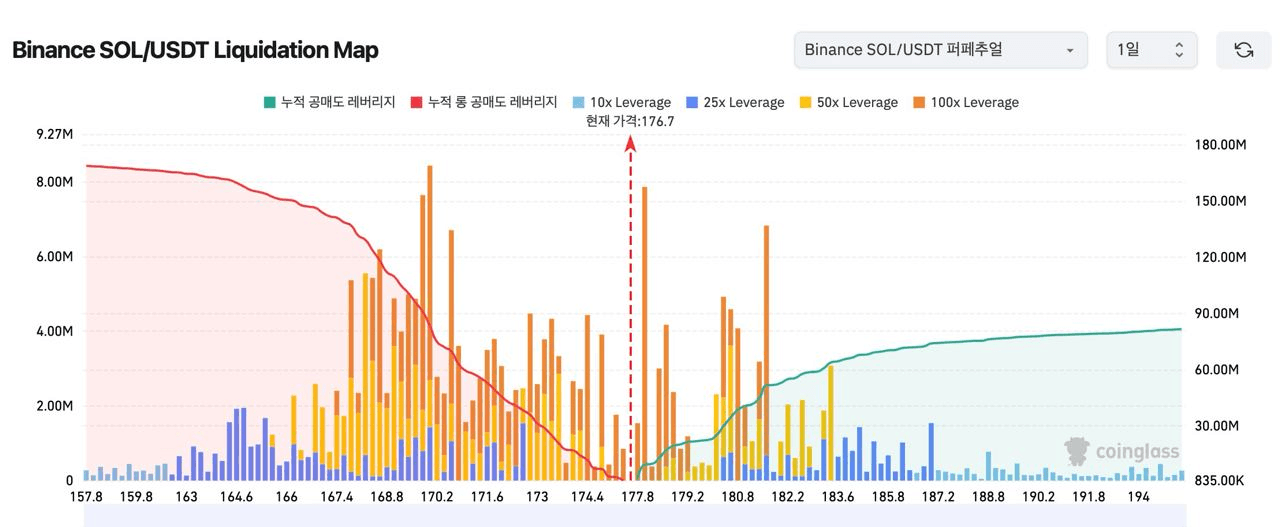Click the 120.00M right axis label
Image resolution: width=1280 pixels, height=527 pixels.
[x=1220, y=257]
